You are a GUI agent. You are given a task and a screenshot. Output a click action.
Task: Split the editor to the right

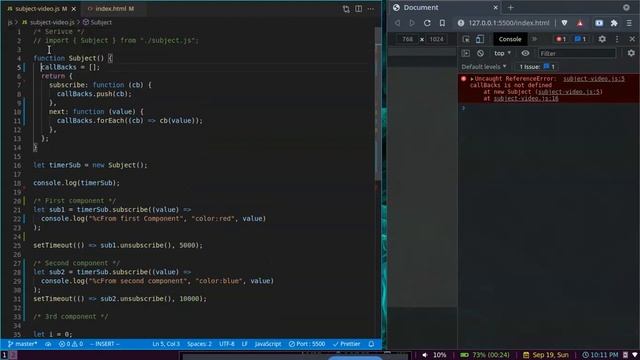pos(358,9)
